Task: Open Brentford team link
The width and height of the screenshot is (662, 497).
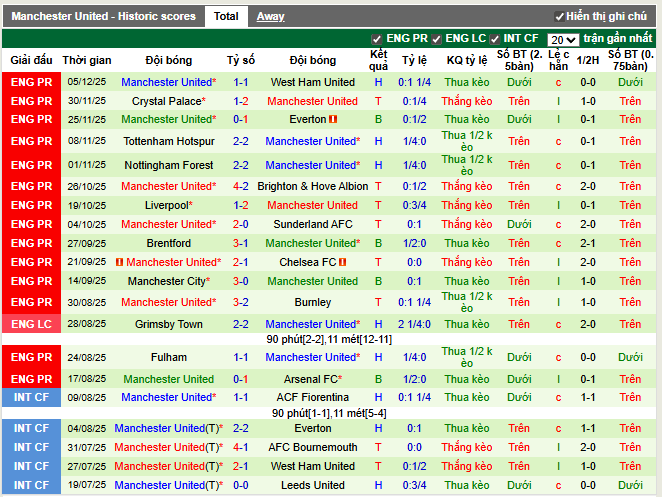Action: (x=169, y=243)
